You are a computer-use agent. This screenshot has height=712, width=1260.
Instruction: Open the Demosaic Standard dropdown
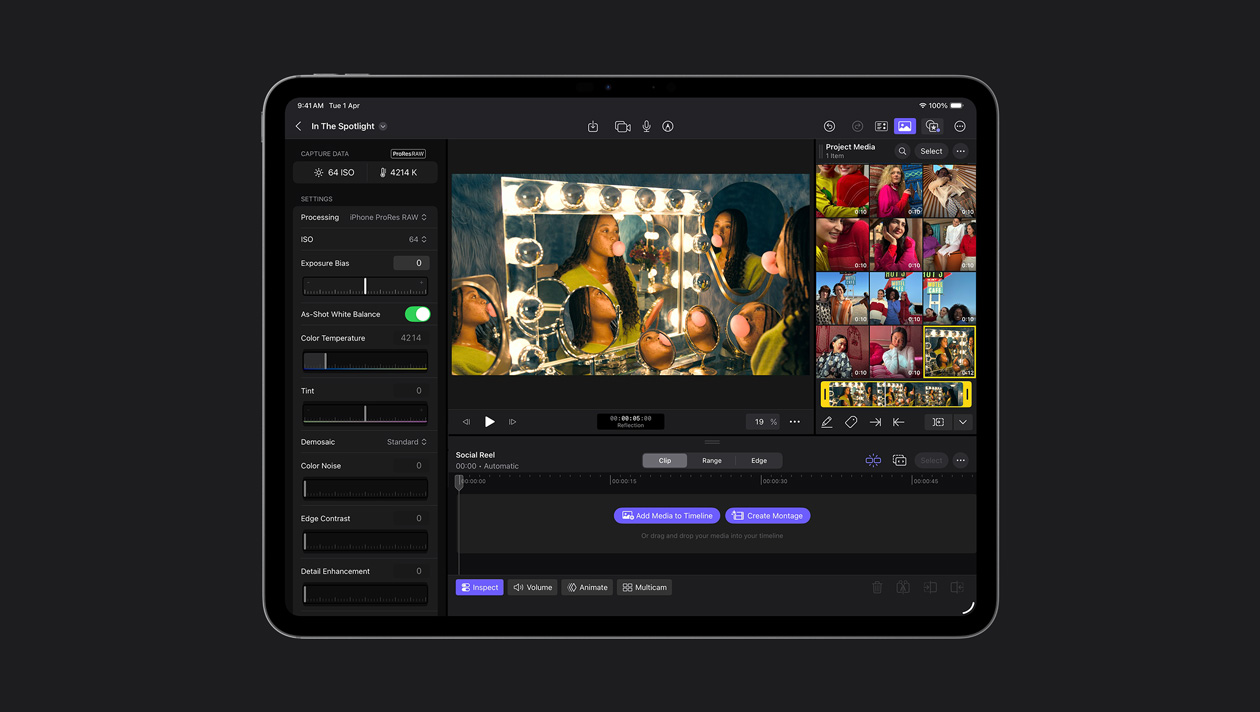coord(407,441)
